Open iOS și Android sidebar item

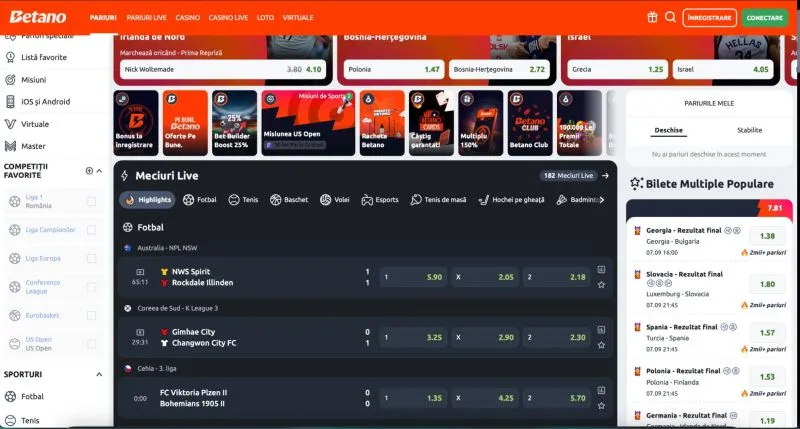45,102
